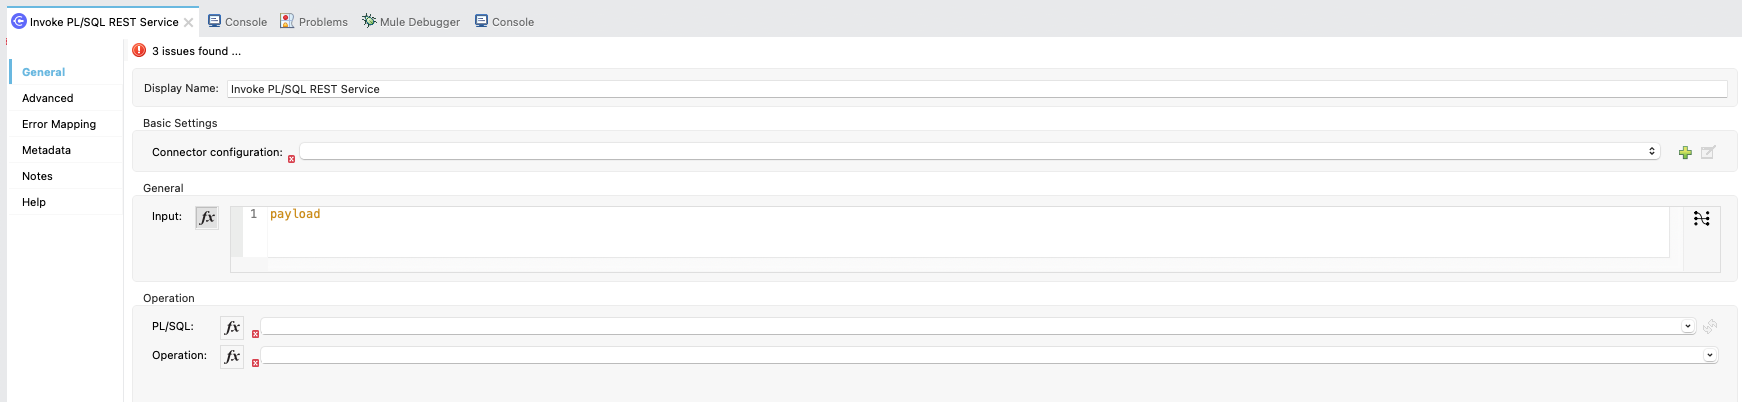The image size is (1742, 402).
Task: Open the Error Mapping section
Action: coord(59,124)
